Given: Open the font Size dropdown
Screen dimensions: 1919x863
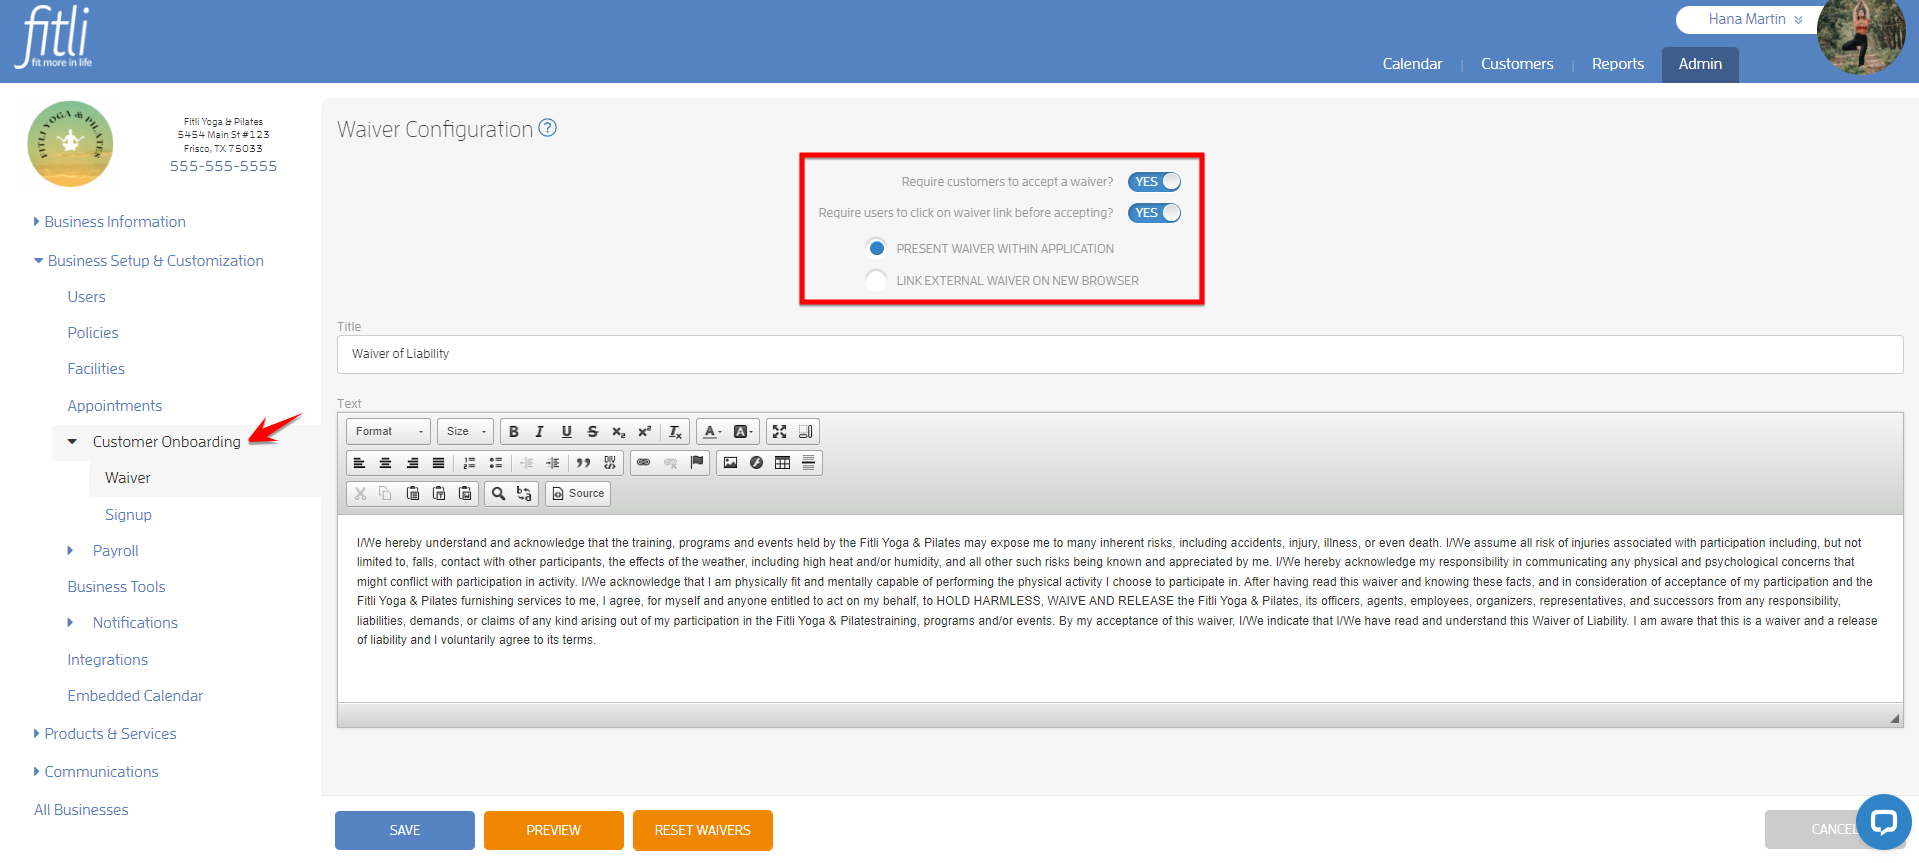Looking at the screenshot, I should (465, 432).
